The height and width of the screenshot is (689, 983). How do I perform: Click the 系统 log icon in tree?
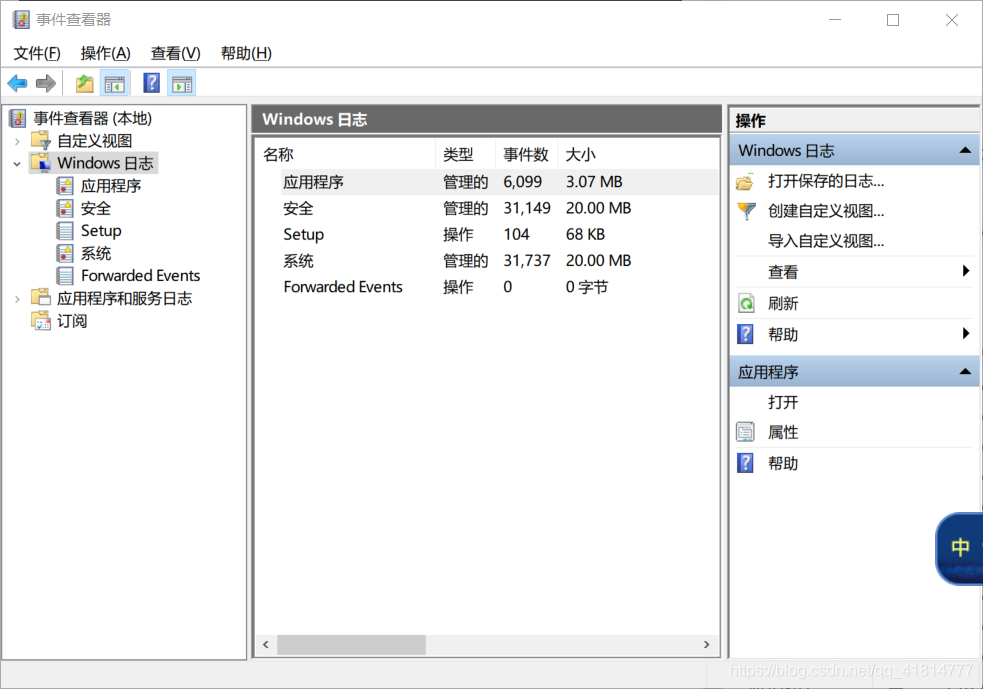65,253
